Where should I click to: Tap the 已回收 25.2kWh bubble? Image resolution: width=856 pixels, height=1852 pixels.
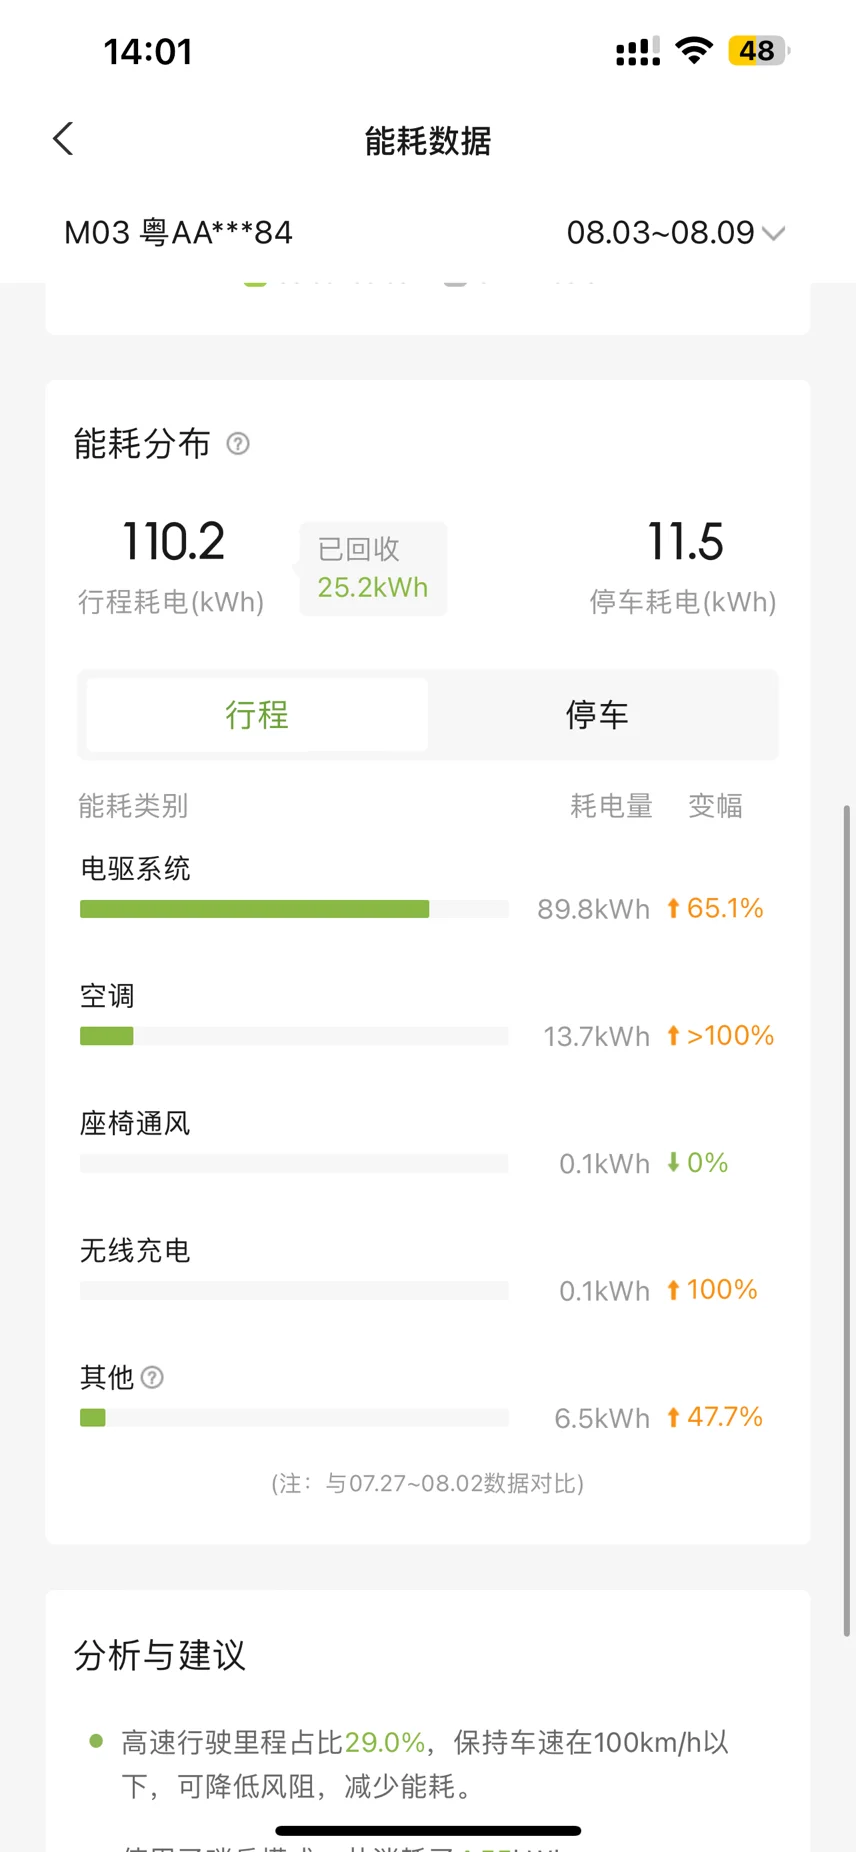click(372, 568)
